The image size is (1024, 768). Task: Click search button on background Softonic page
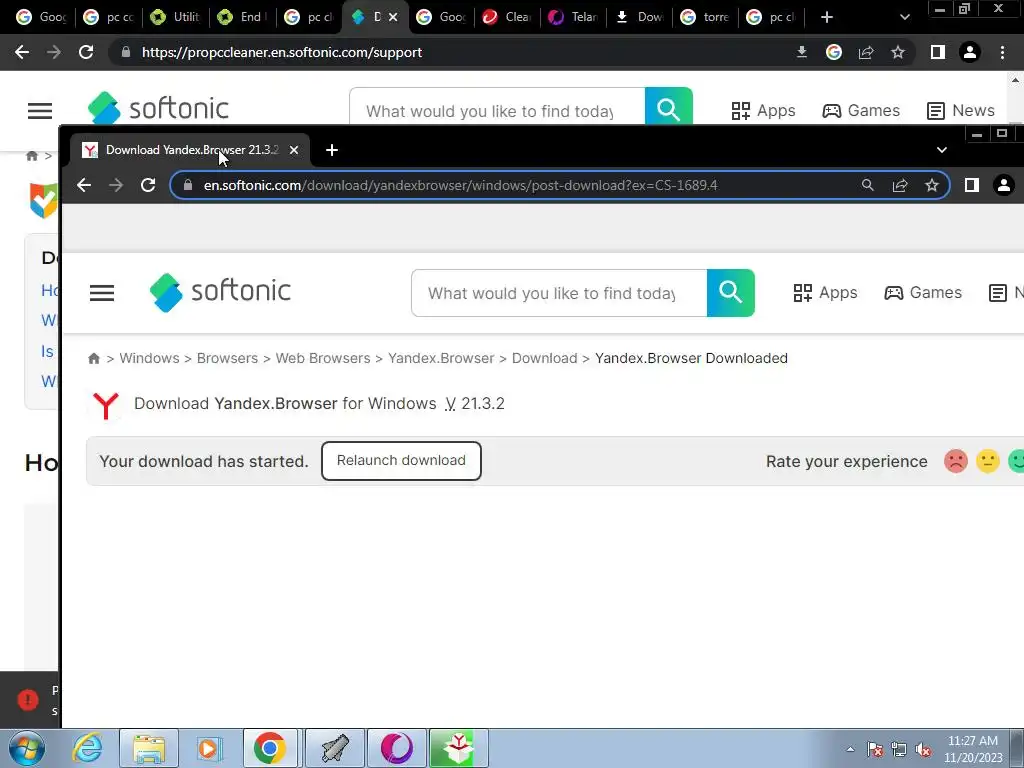[669, 106]
